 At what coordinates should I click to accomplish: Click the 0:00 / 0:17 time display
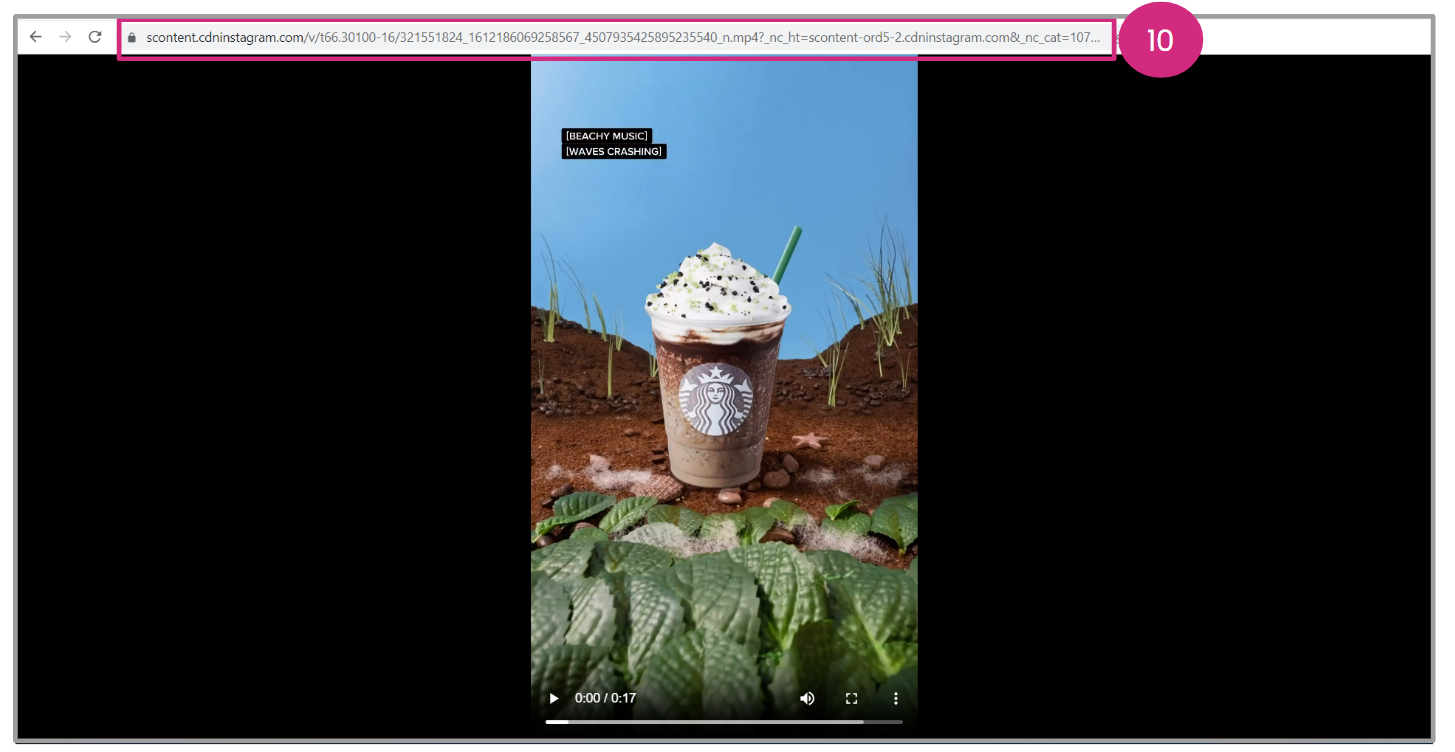(x=605, y=698)
